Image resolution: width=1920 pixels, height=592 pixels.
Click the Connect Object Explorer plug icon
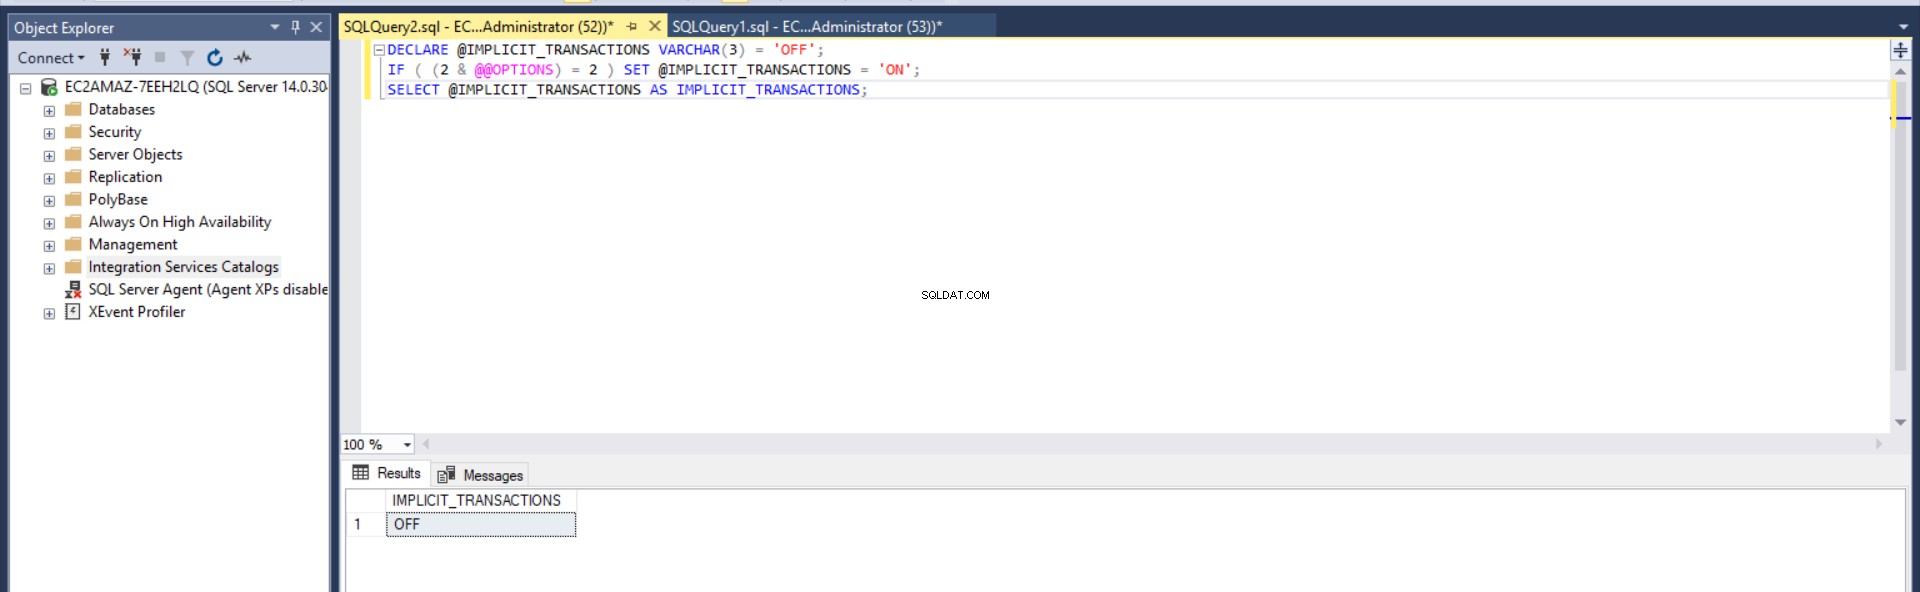click(105, 57)
